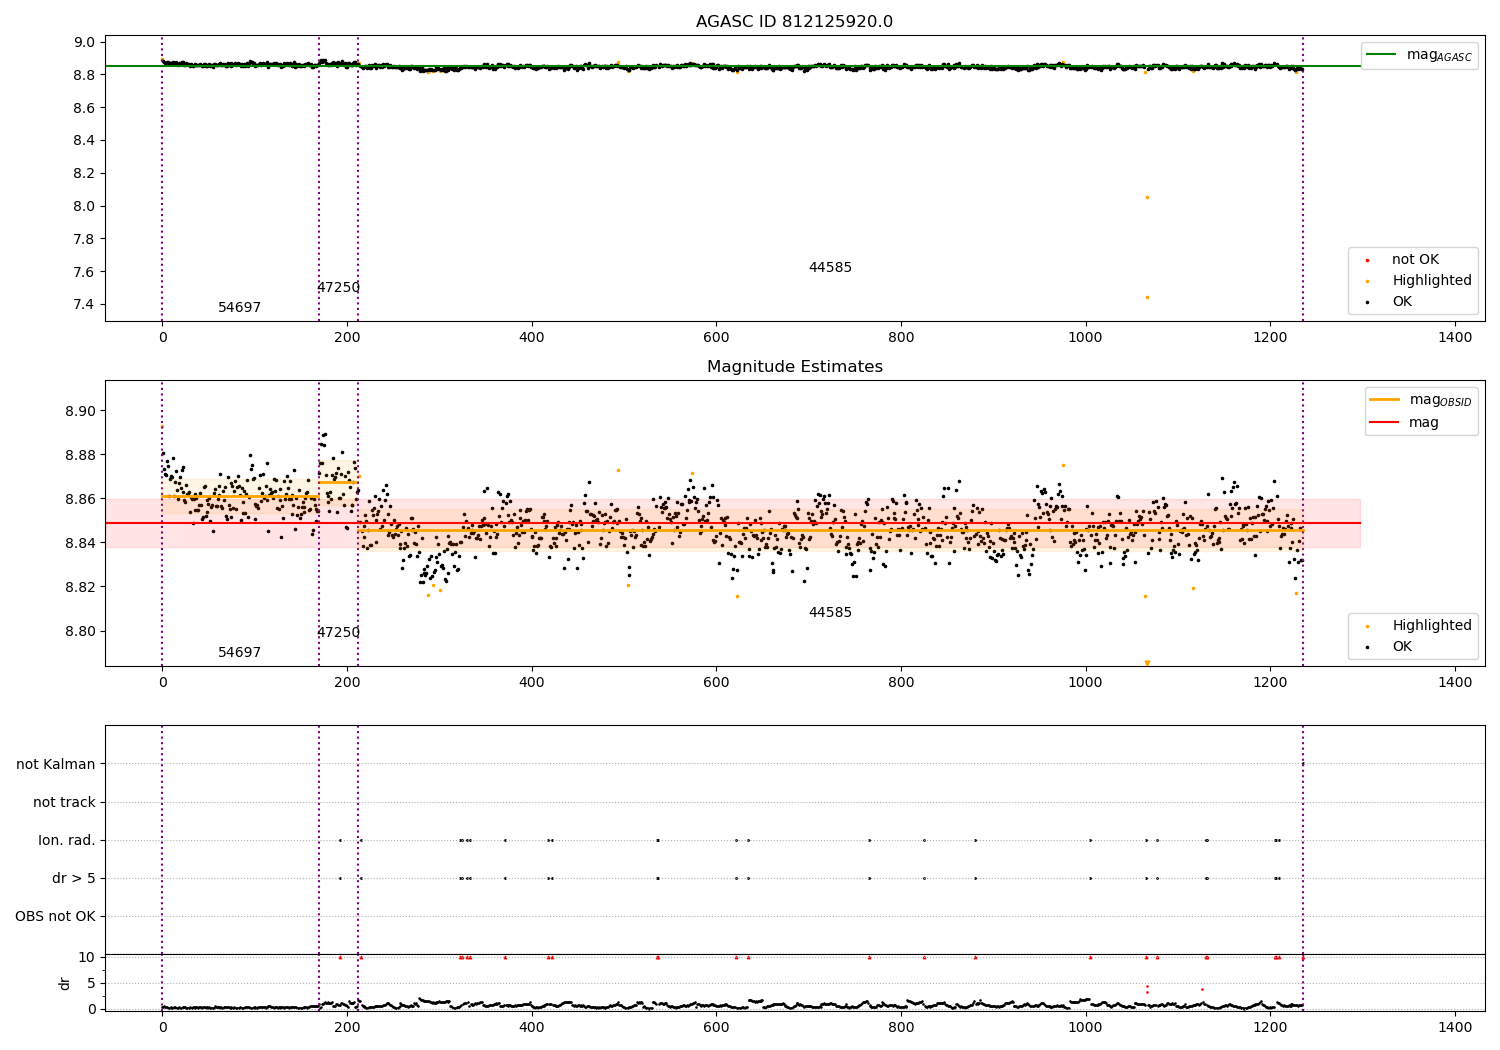1500x1050 pixels.
Task: Click the red mag line in Magnitude Estimates plot
Action: (733, 523)
